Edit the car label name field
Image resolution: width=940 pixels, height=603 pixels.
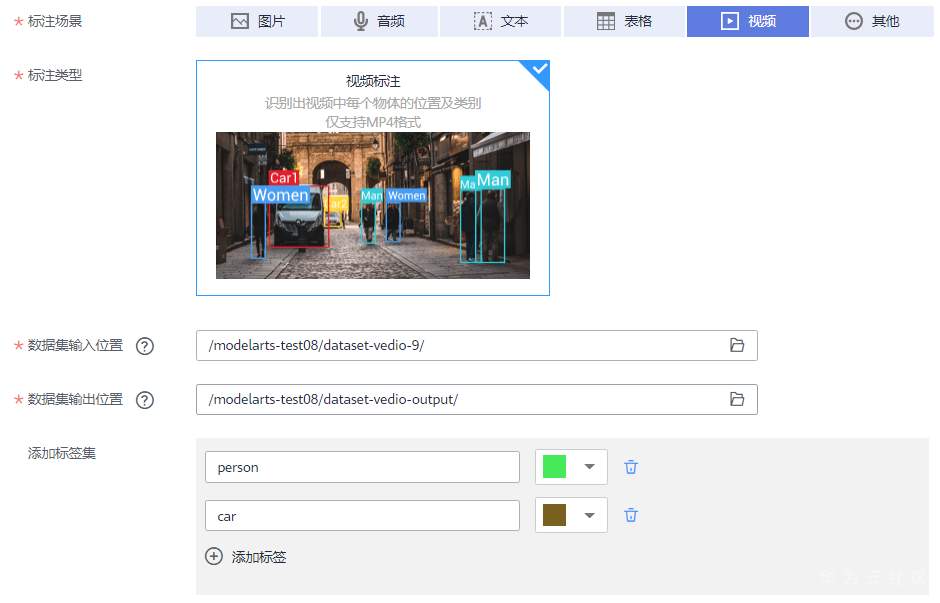click(x=362, y=515)
